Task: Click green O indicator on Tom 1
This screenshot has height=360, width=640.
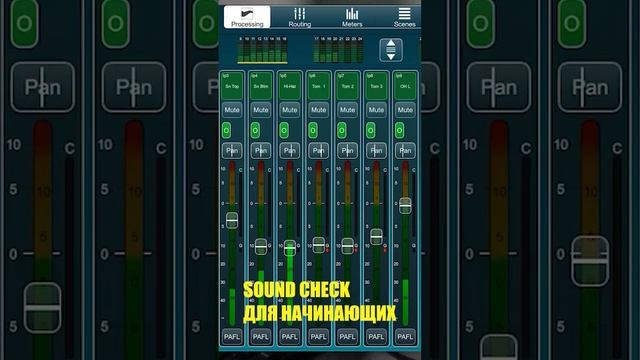Action: click(x=313, y=130)
